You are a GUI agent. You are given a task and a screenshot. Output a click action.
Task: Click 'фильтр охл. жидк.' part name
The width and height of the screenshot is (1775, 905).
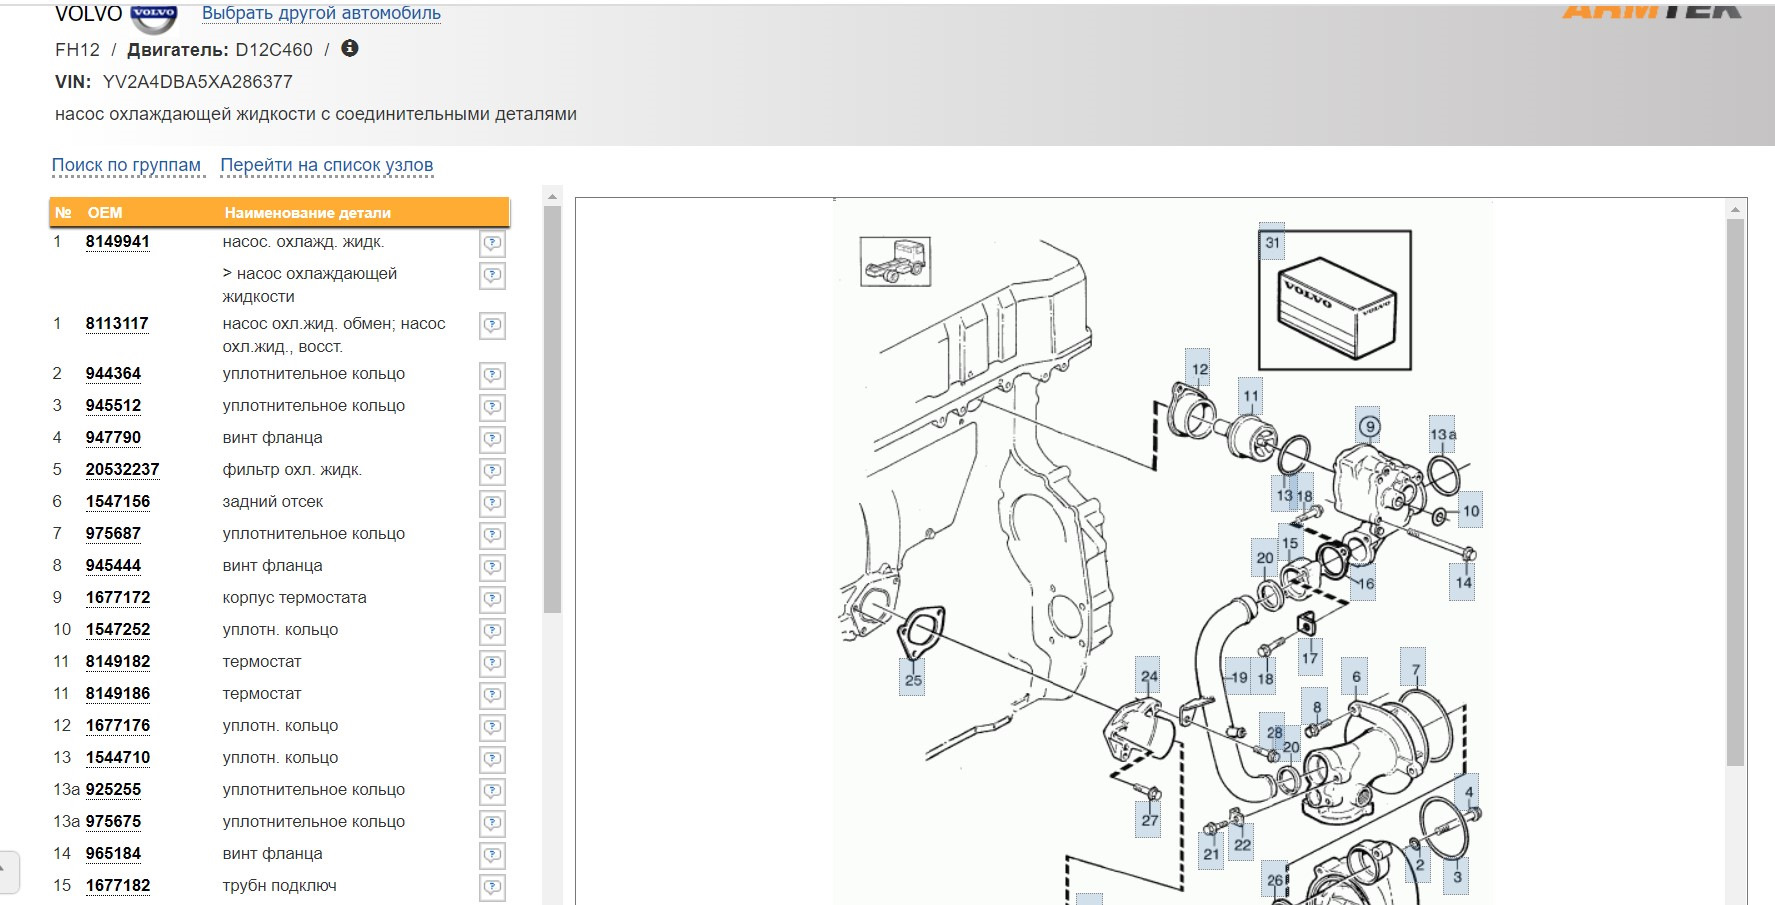[292, 470]
